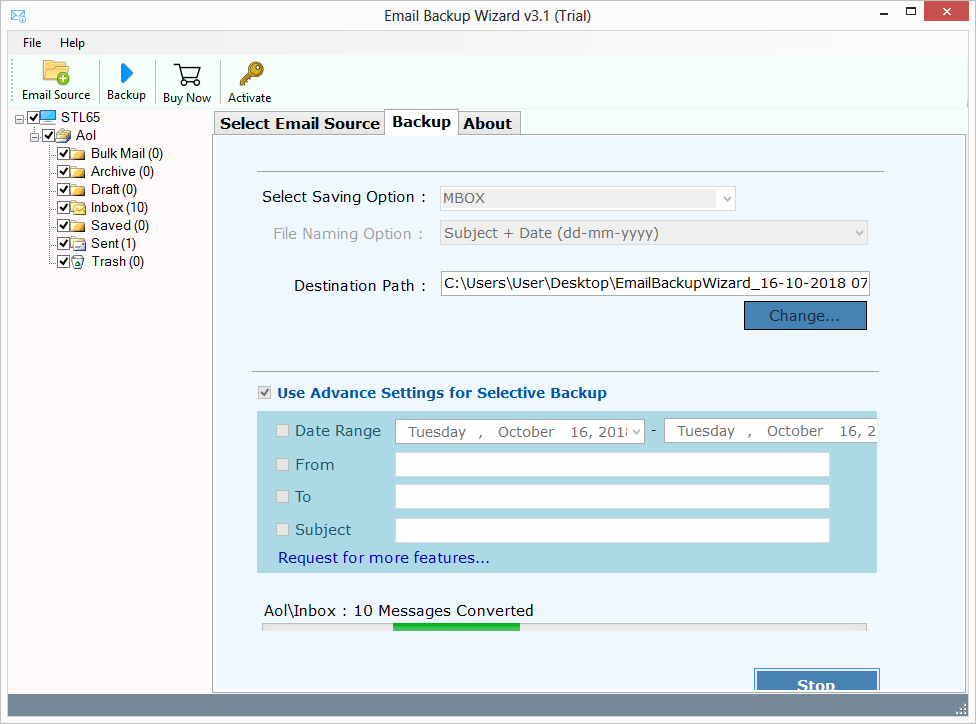This screenshot has height=724, width=976.
Task: Switch to the About tab
Action: pyautogui.click(x=487, y=123)
